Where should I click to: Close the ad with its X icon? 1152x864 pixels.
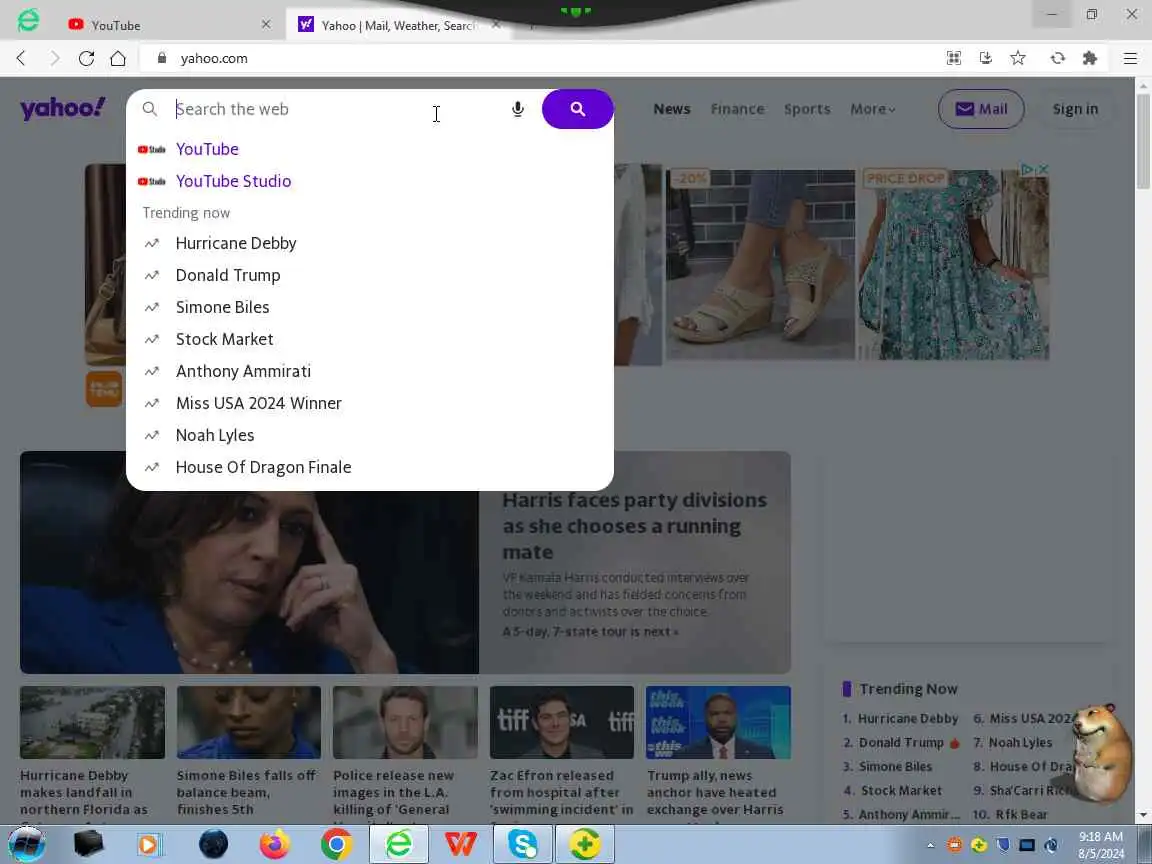(x=1042, y=170)
